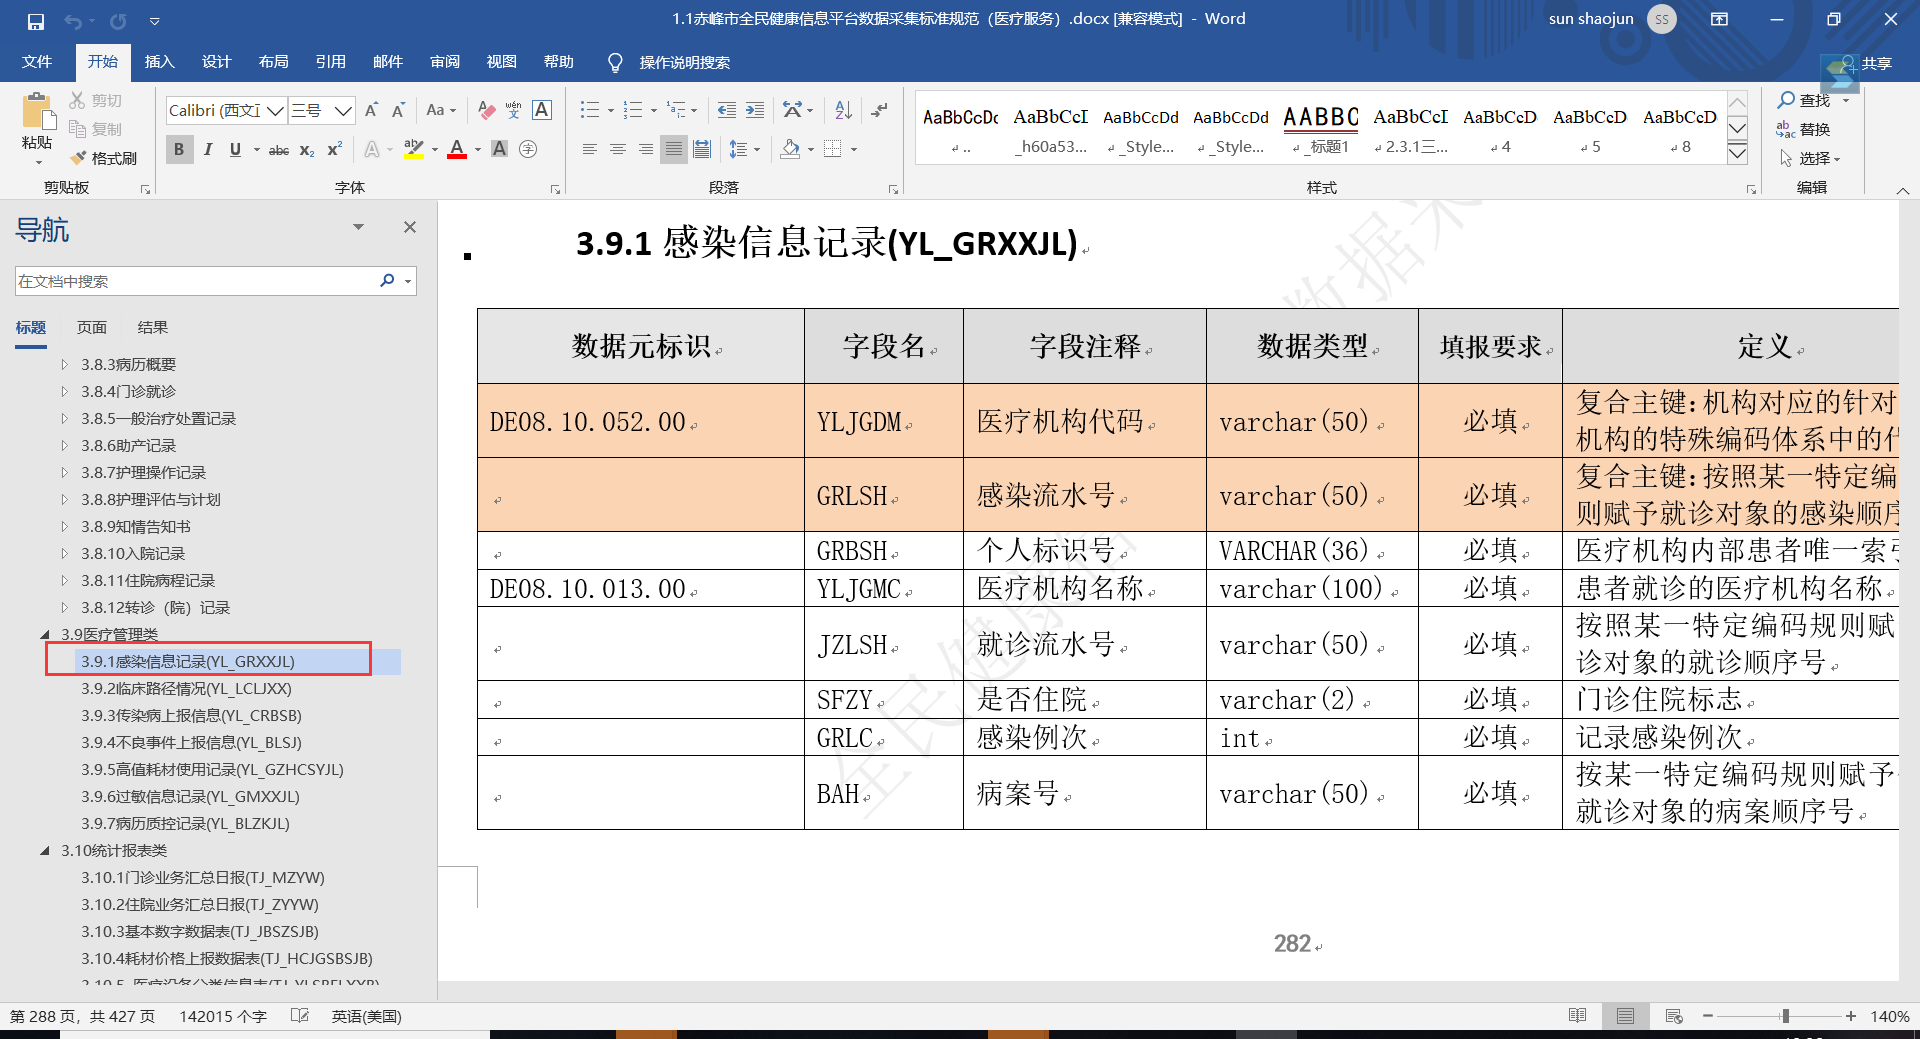Apply the 标题1 style from gallery
The image size is (1920, 1039).
[1321, 130]
